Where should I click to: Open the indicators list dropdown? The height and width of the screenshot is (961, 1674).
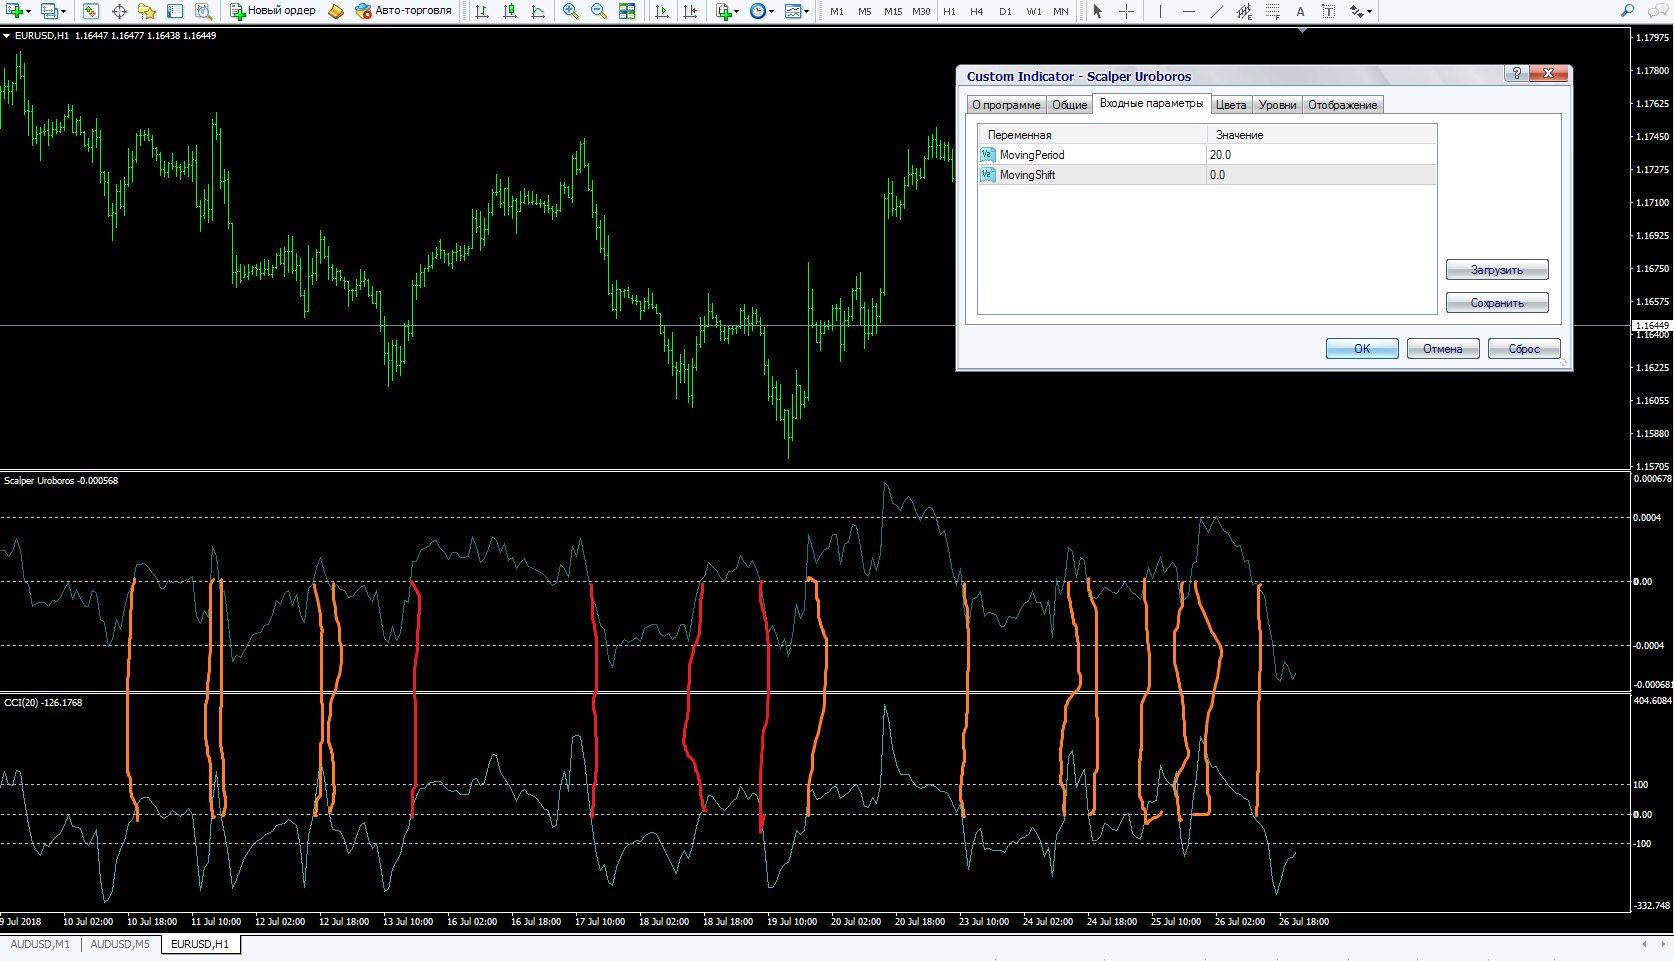[736, 11]
